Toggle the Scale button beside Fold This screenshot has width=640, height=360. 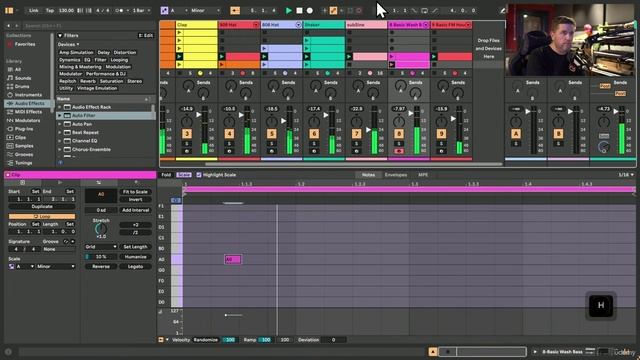coord(184,175)
